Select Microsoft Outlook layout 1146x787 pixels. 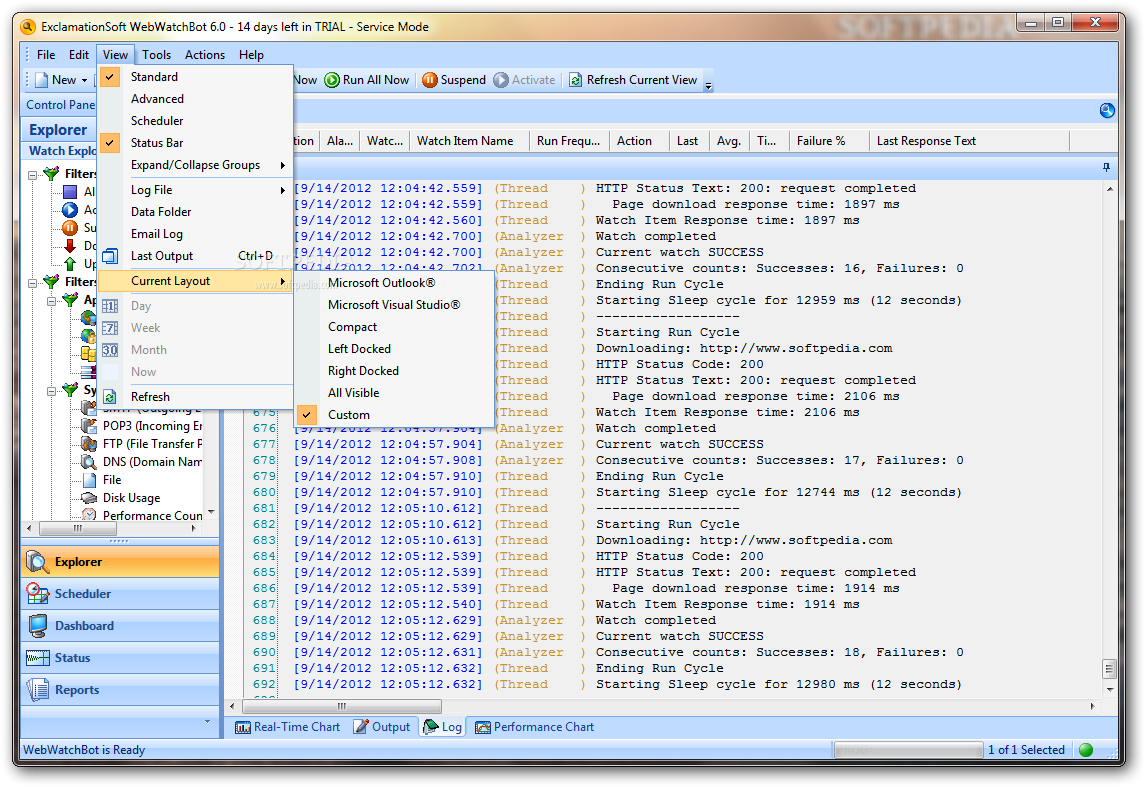point(395,283)
